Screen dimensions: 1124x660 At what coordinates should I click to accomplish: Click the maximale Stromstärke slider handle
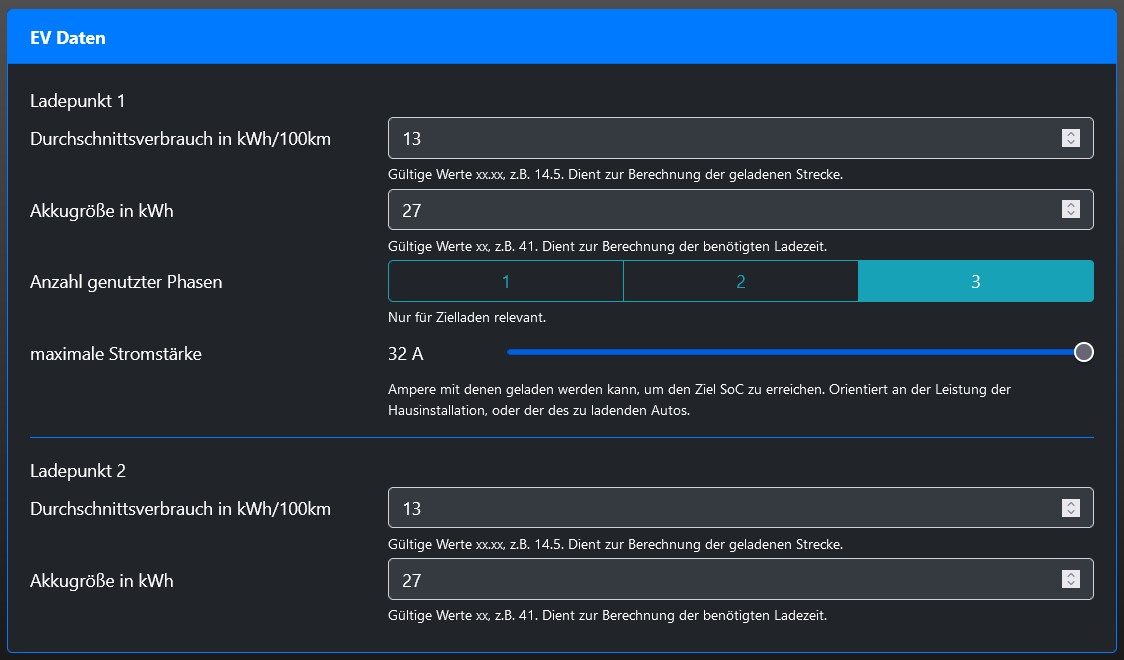(x=1084, y=352)
